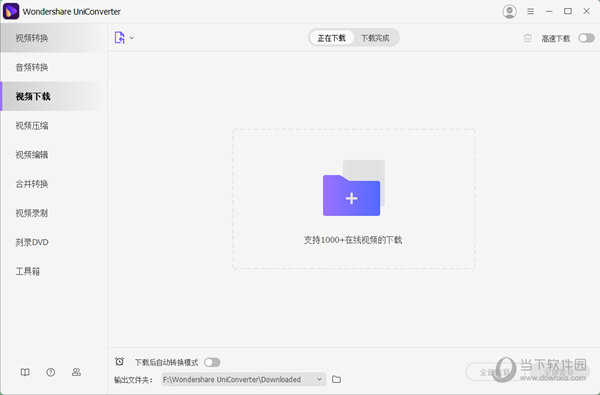The image size is (600, 395).
Task: Select 视频编辑 in sidebar
Action: pyautogui.click(x=54, y=155)
